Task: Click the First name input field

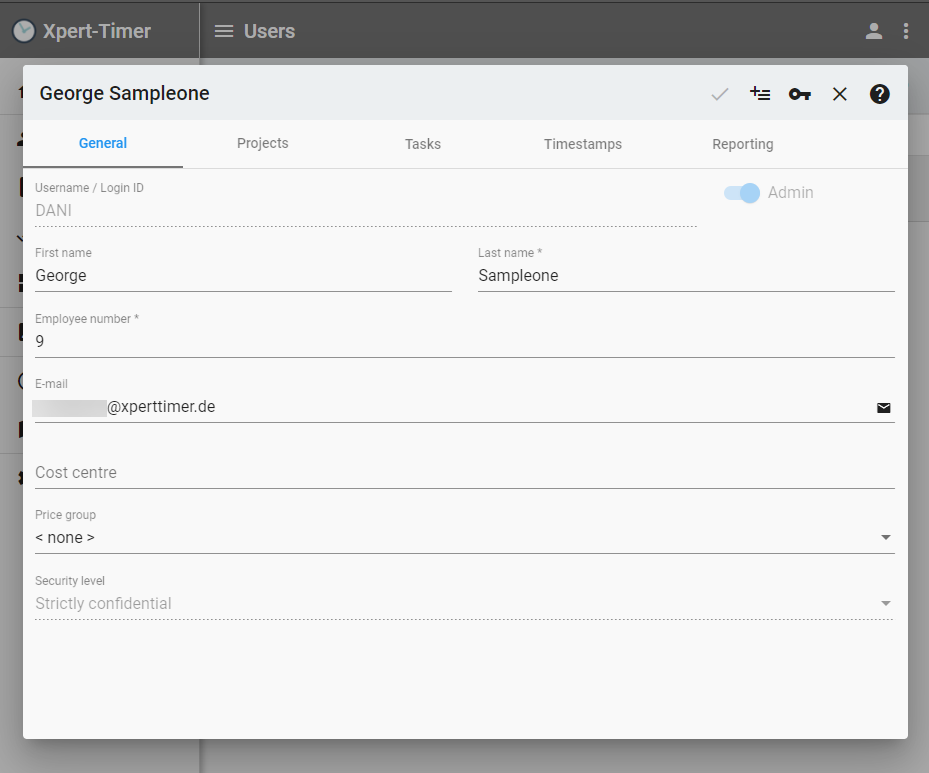Action: pyautogui.click(x=243, y=276)
